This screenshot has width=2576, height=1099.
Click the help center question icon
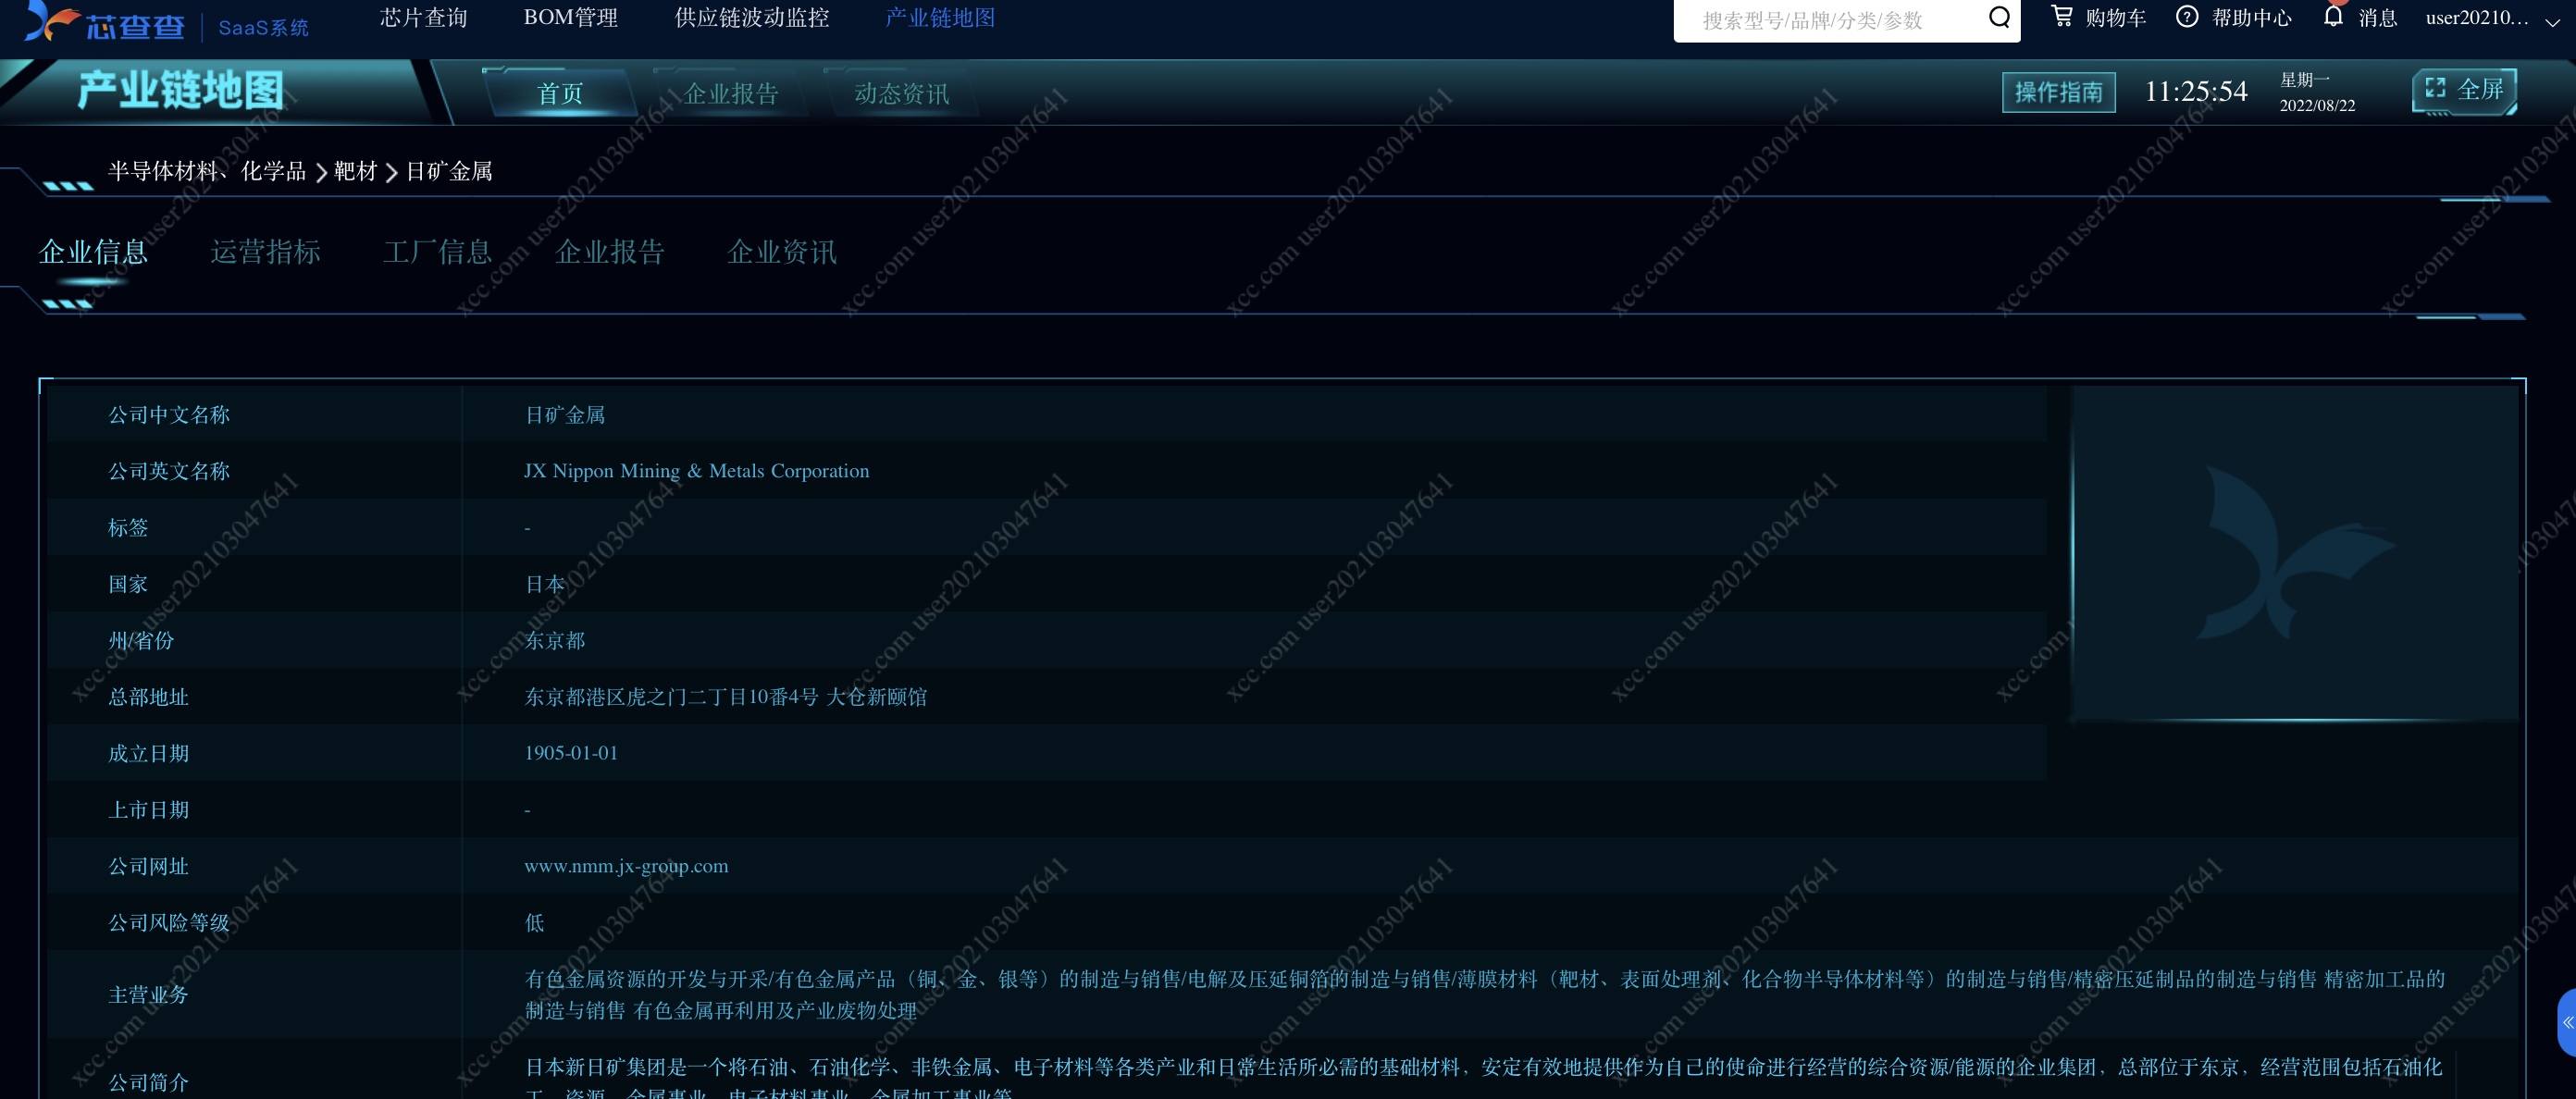pos(2187,17)
